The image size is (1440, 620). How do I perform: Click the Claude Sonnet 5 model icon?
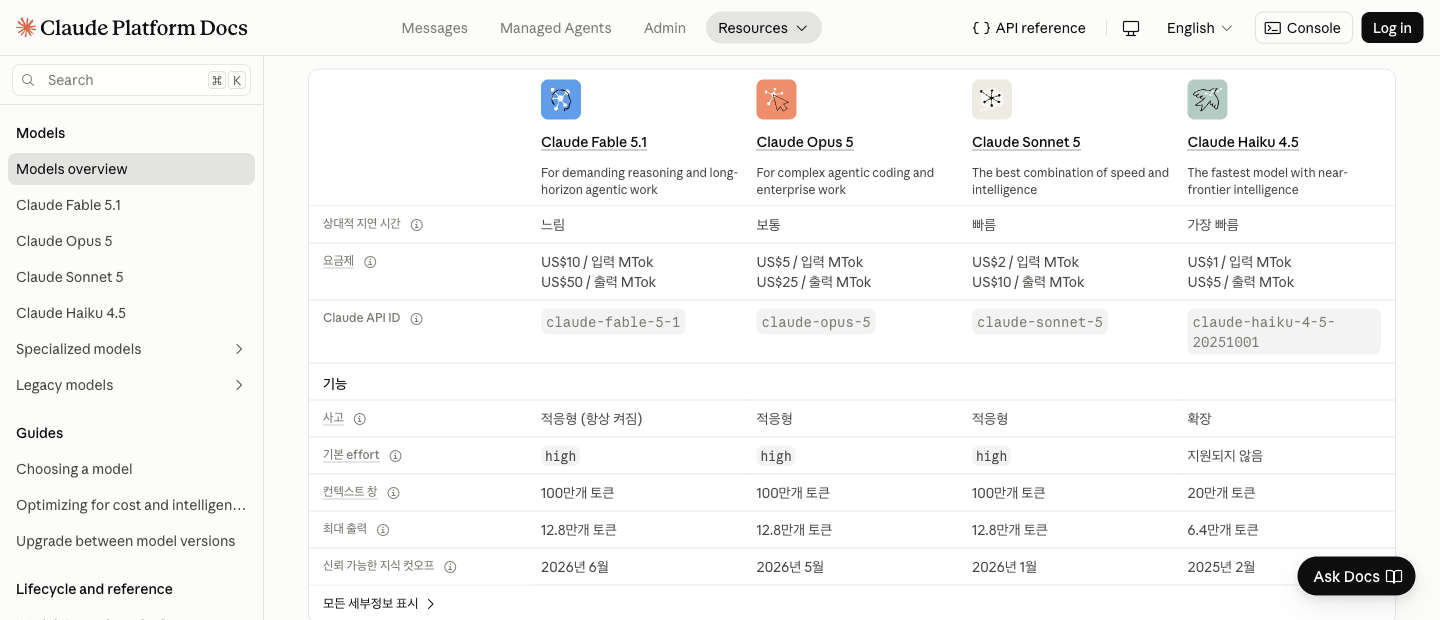pos(992,100)
